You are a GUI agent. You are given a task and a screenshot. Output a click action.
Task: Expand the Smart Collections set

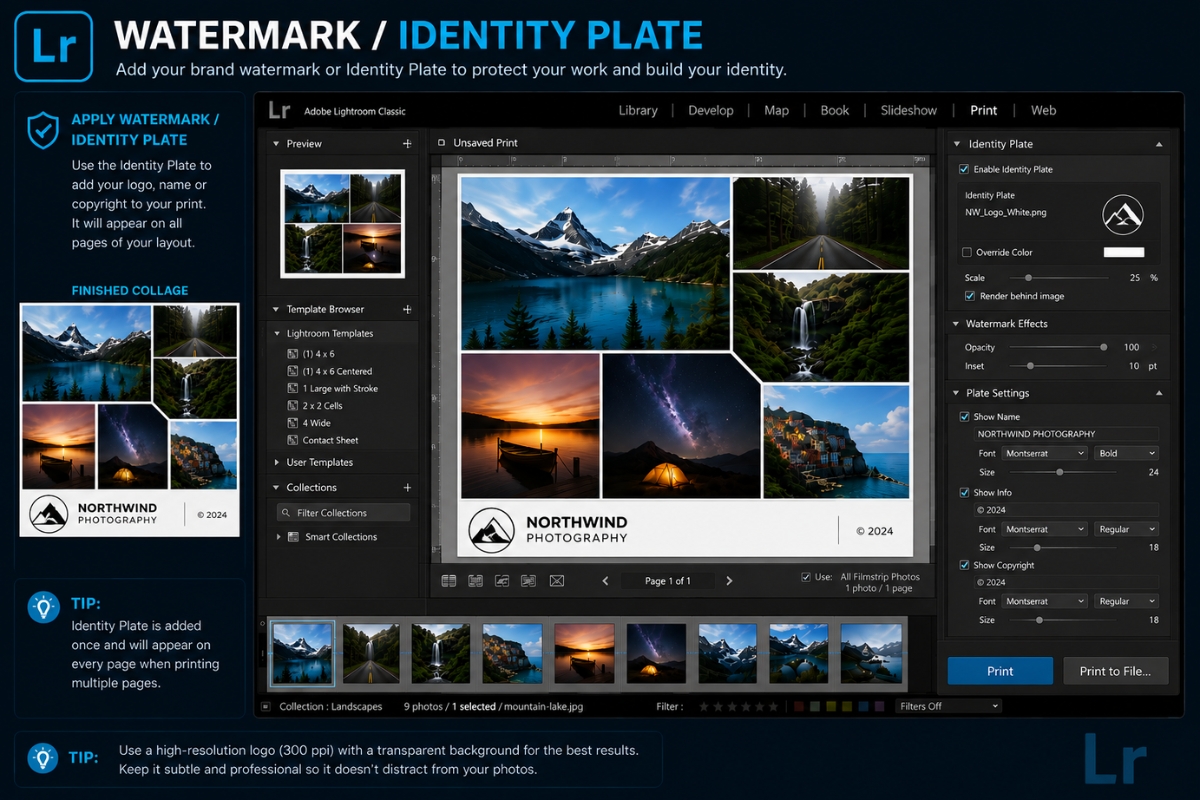[x=278, y=537]
